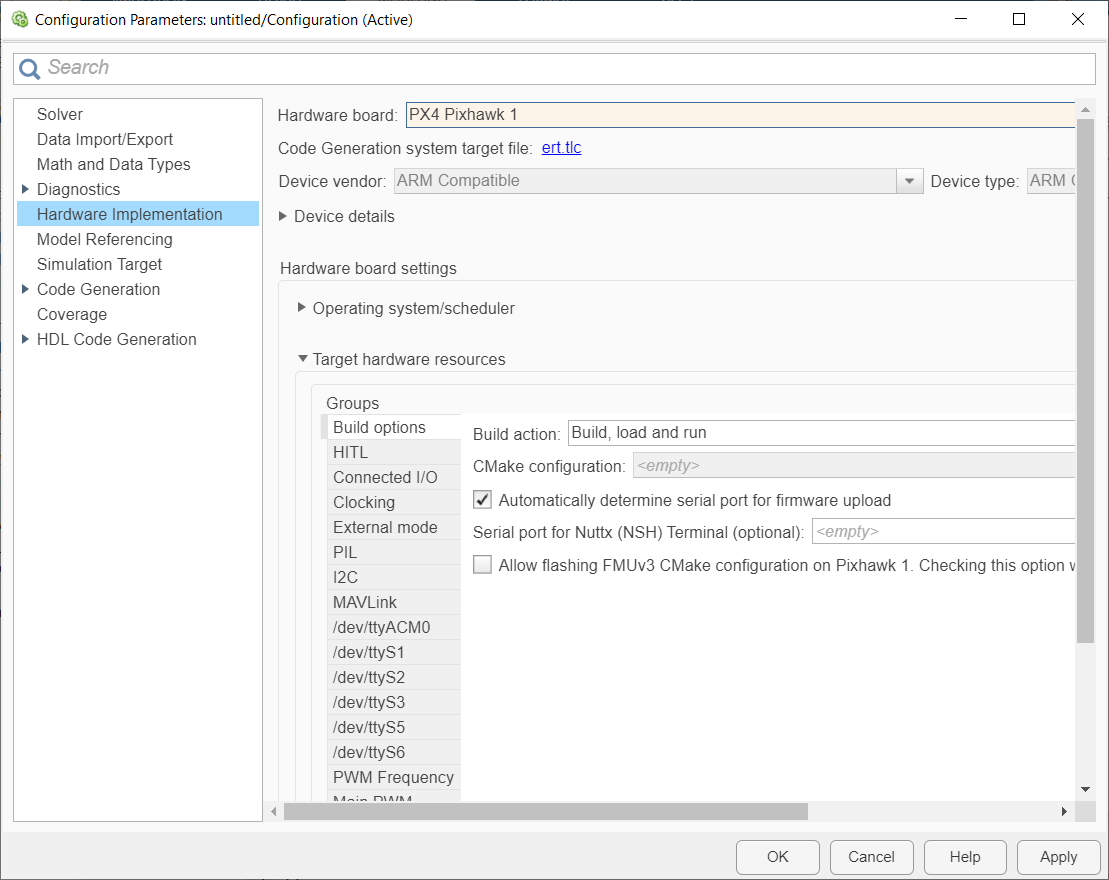
Task: Select the PWM Frequency group
Action: (394, 777)
